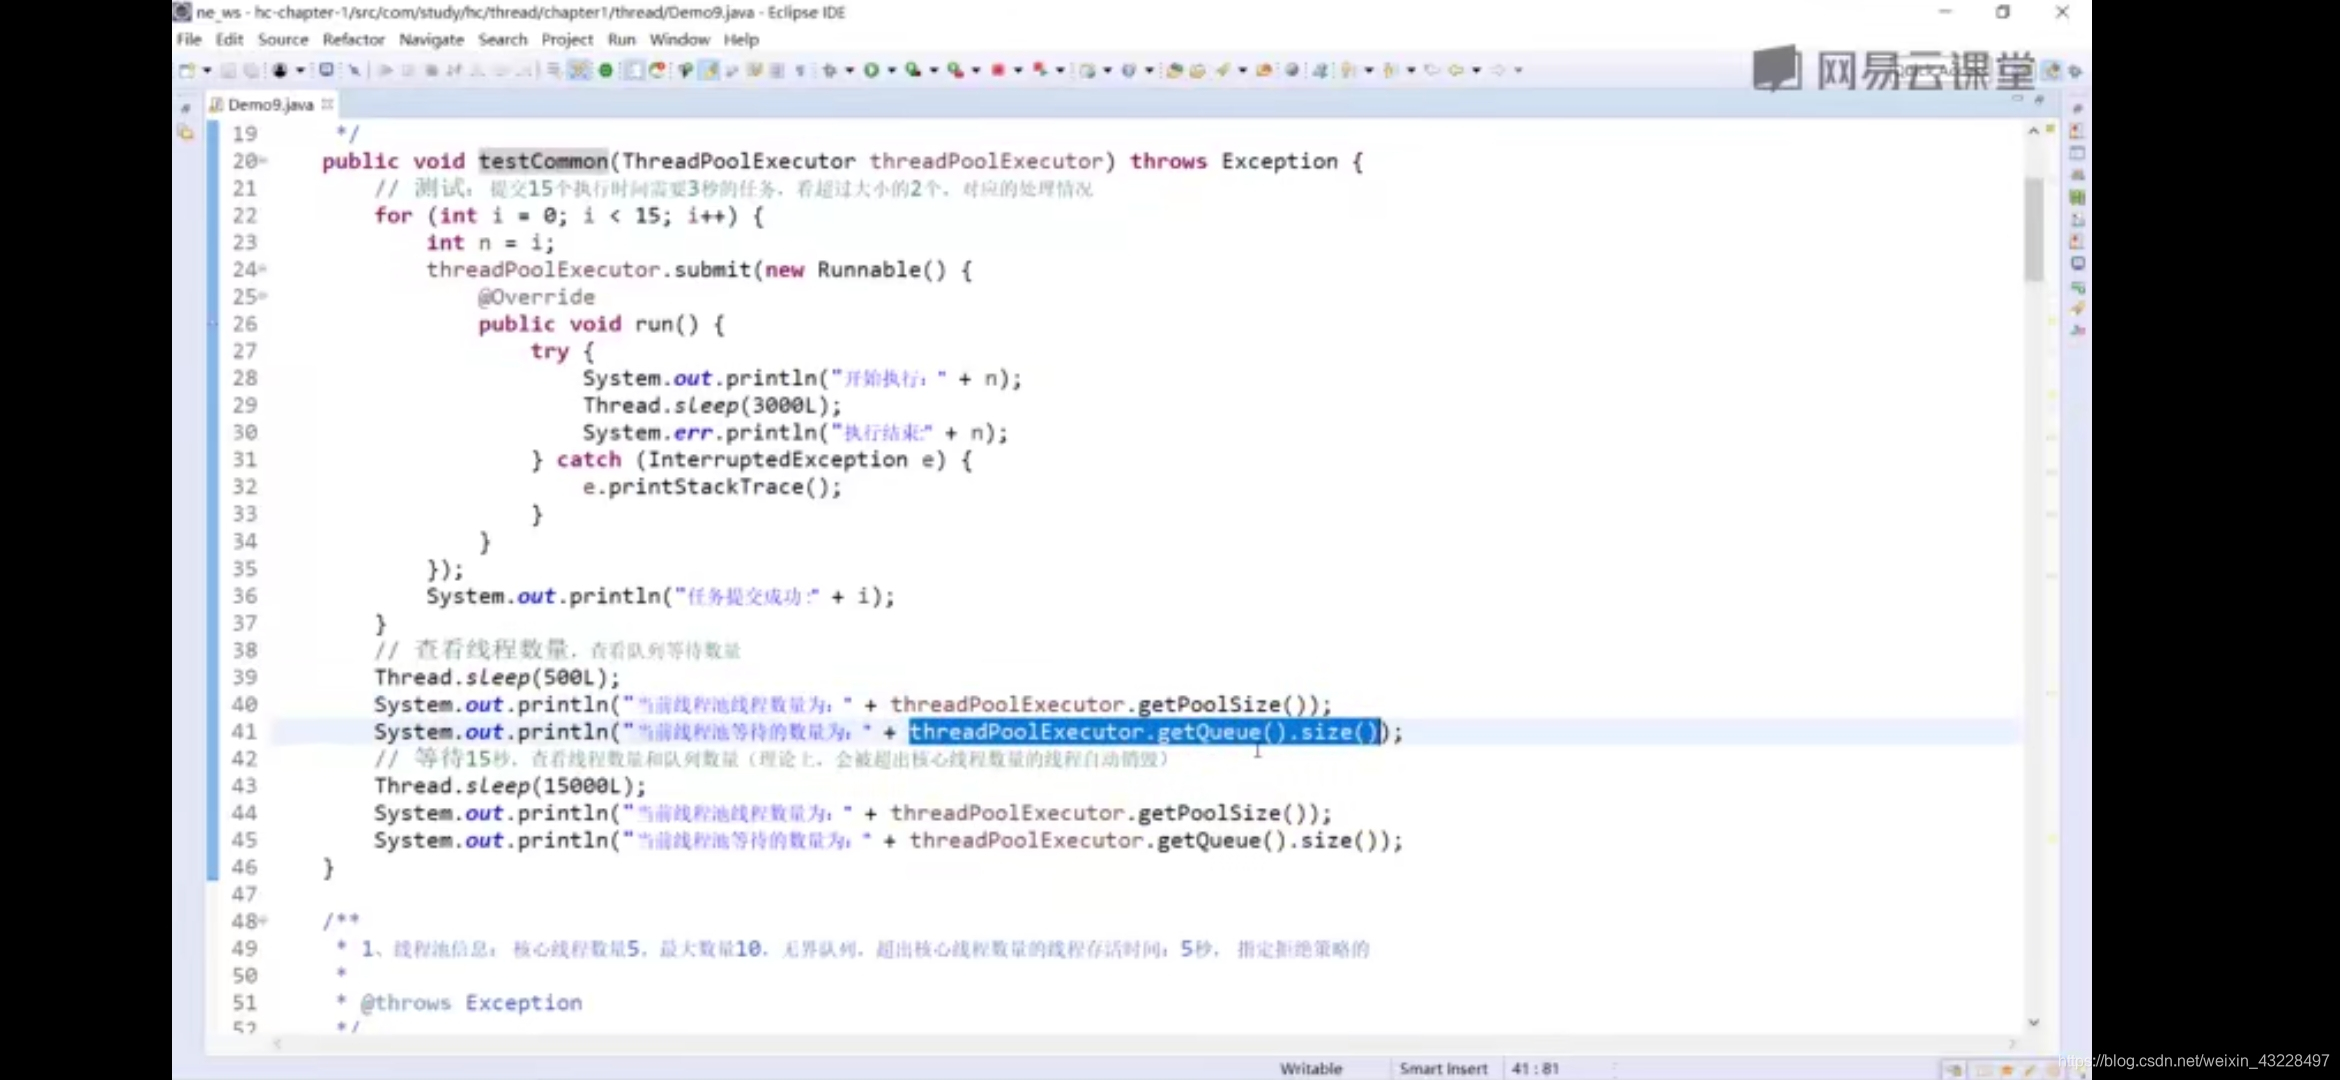Click the Thread.sleep(15000L) statement

coord(511,786)
